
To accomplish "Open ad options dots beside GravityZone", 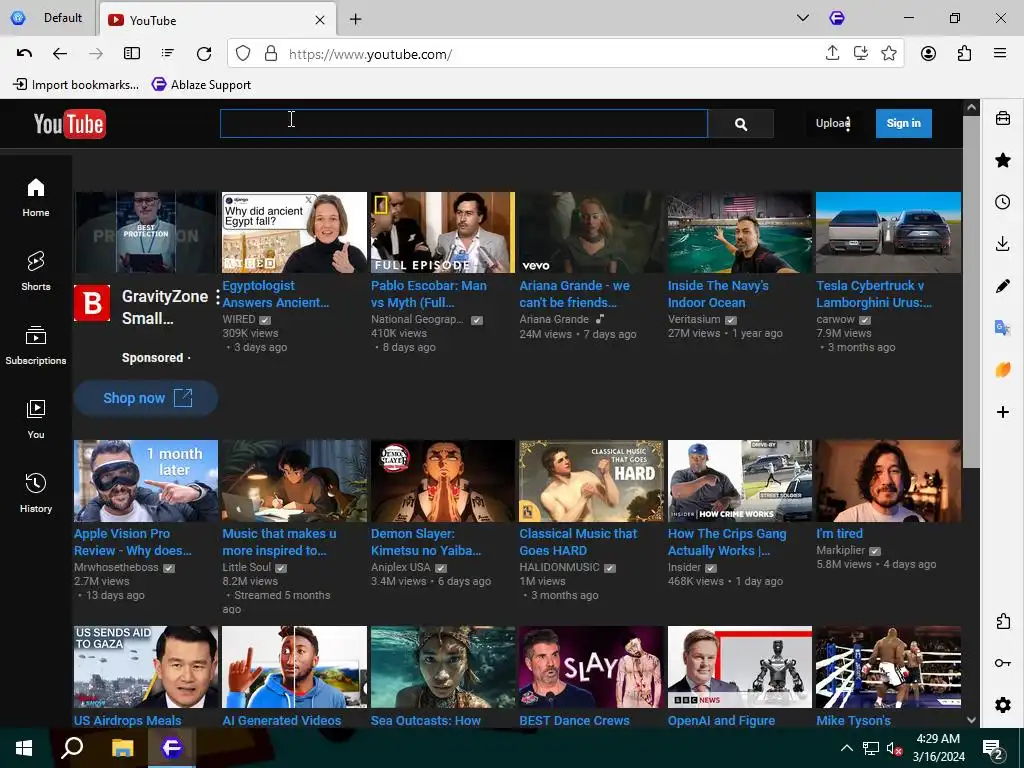I will (x=217, y=297).
